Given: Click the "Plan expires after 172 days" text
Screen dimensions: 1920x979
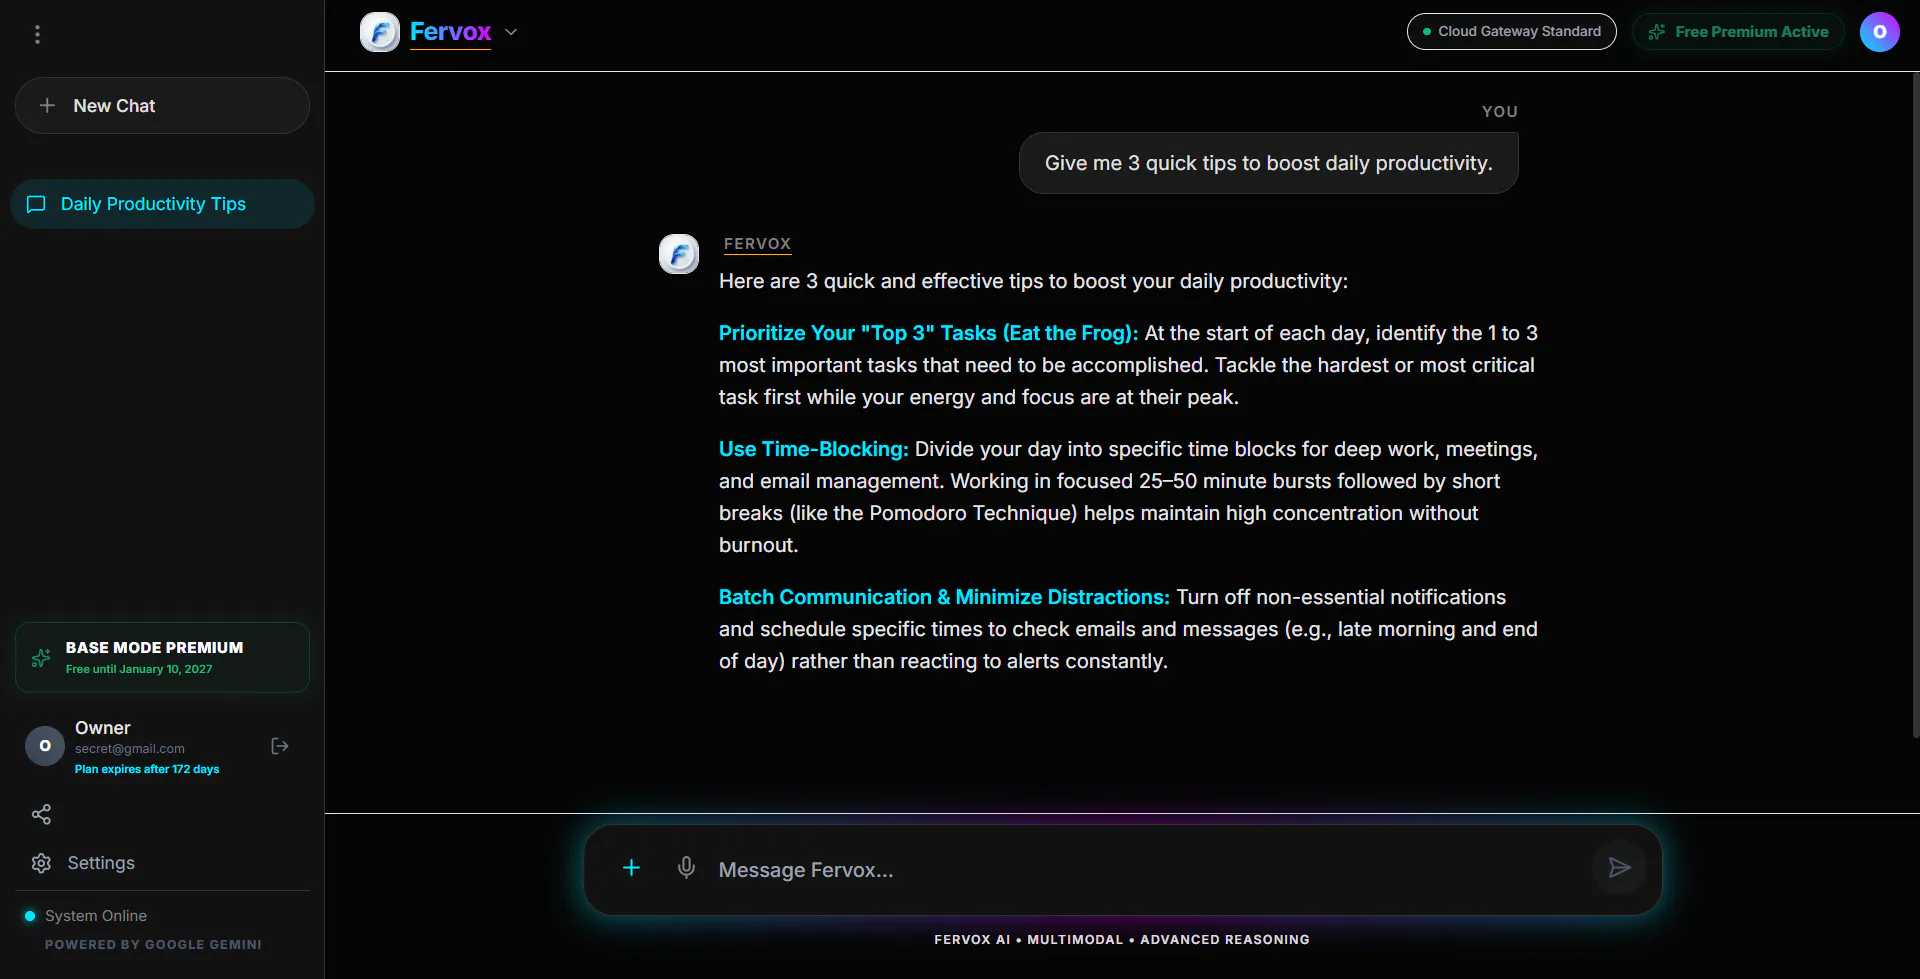Looking at the screenshot, I should (x=147, y=769).
